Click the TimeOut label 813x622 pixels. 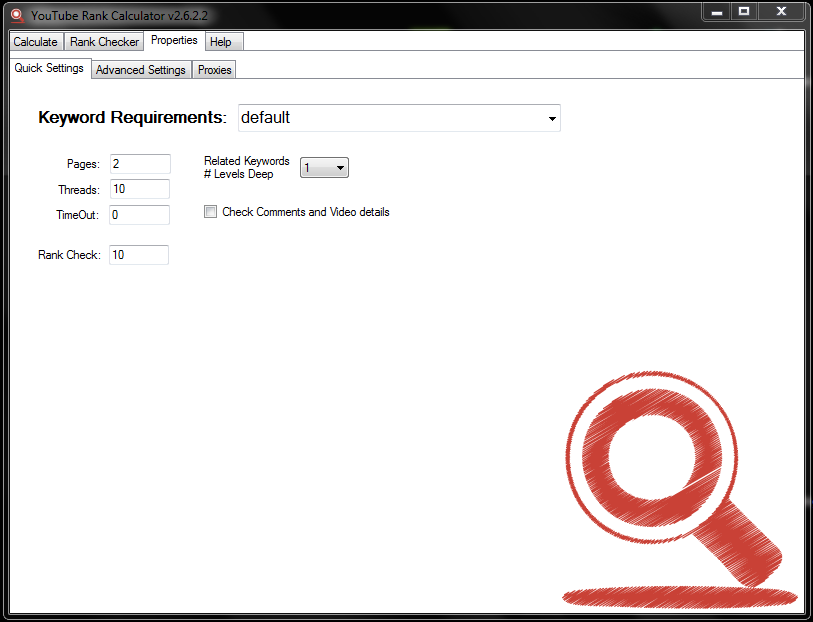pyautogui.click(x=78, y=215)
